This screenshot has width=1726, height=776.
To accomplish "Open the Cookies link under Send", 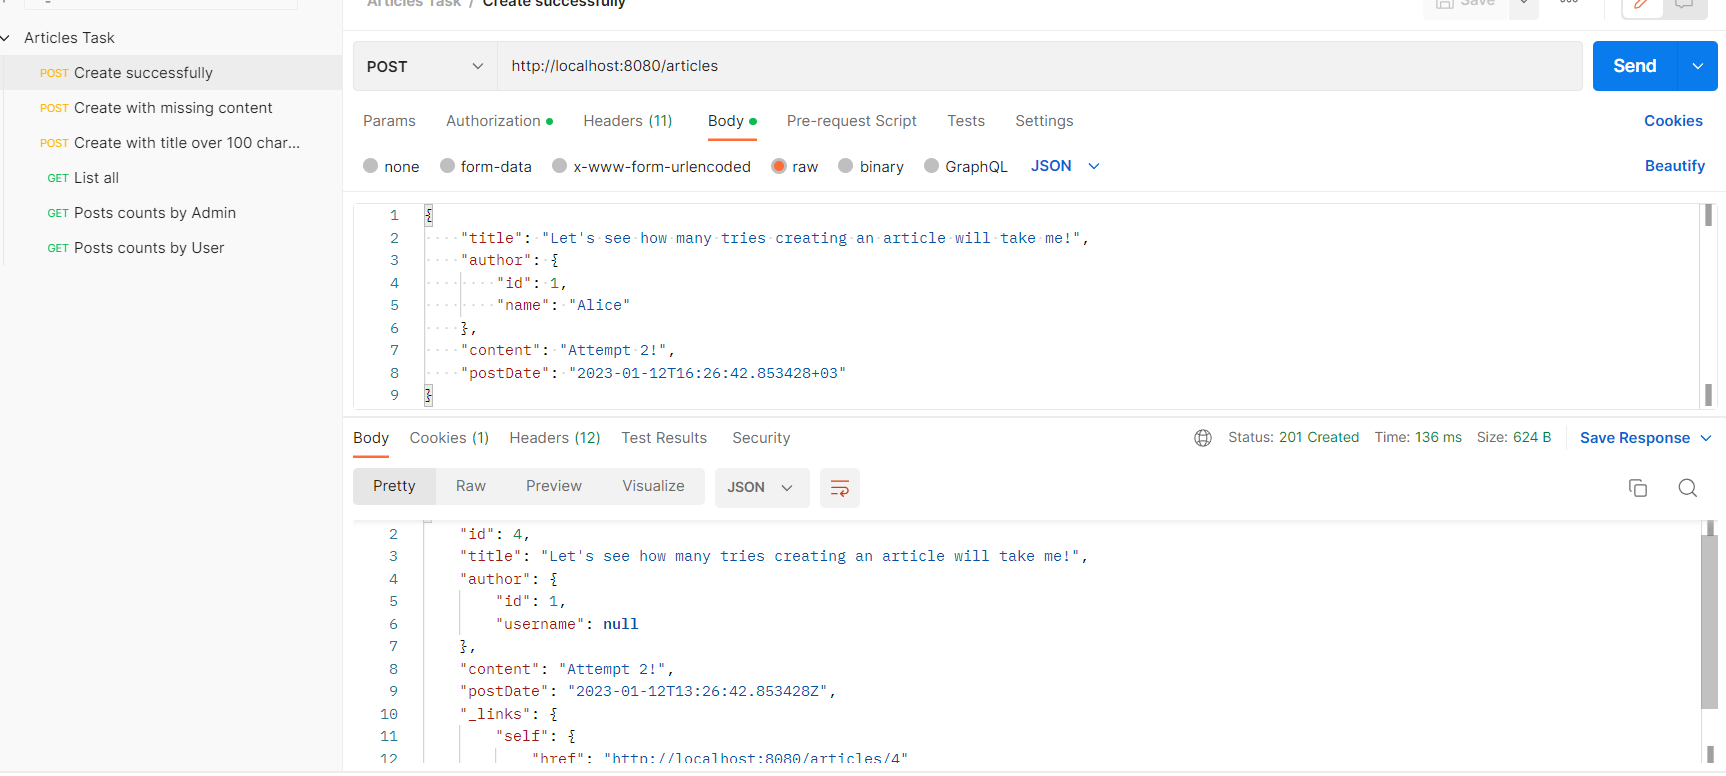I will coord(1673,121).
